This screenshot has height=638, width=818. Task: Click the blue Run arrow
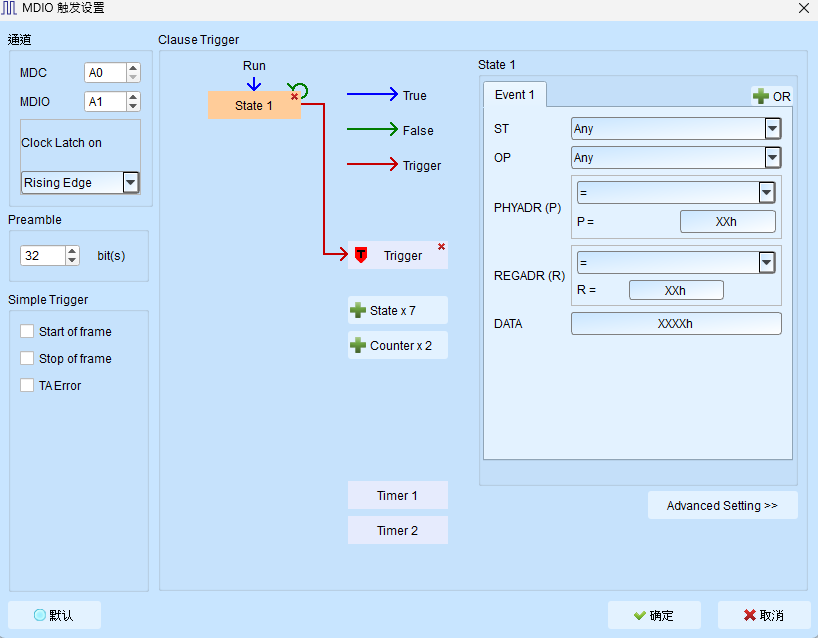coord(254,83)
